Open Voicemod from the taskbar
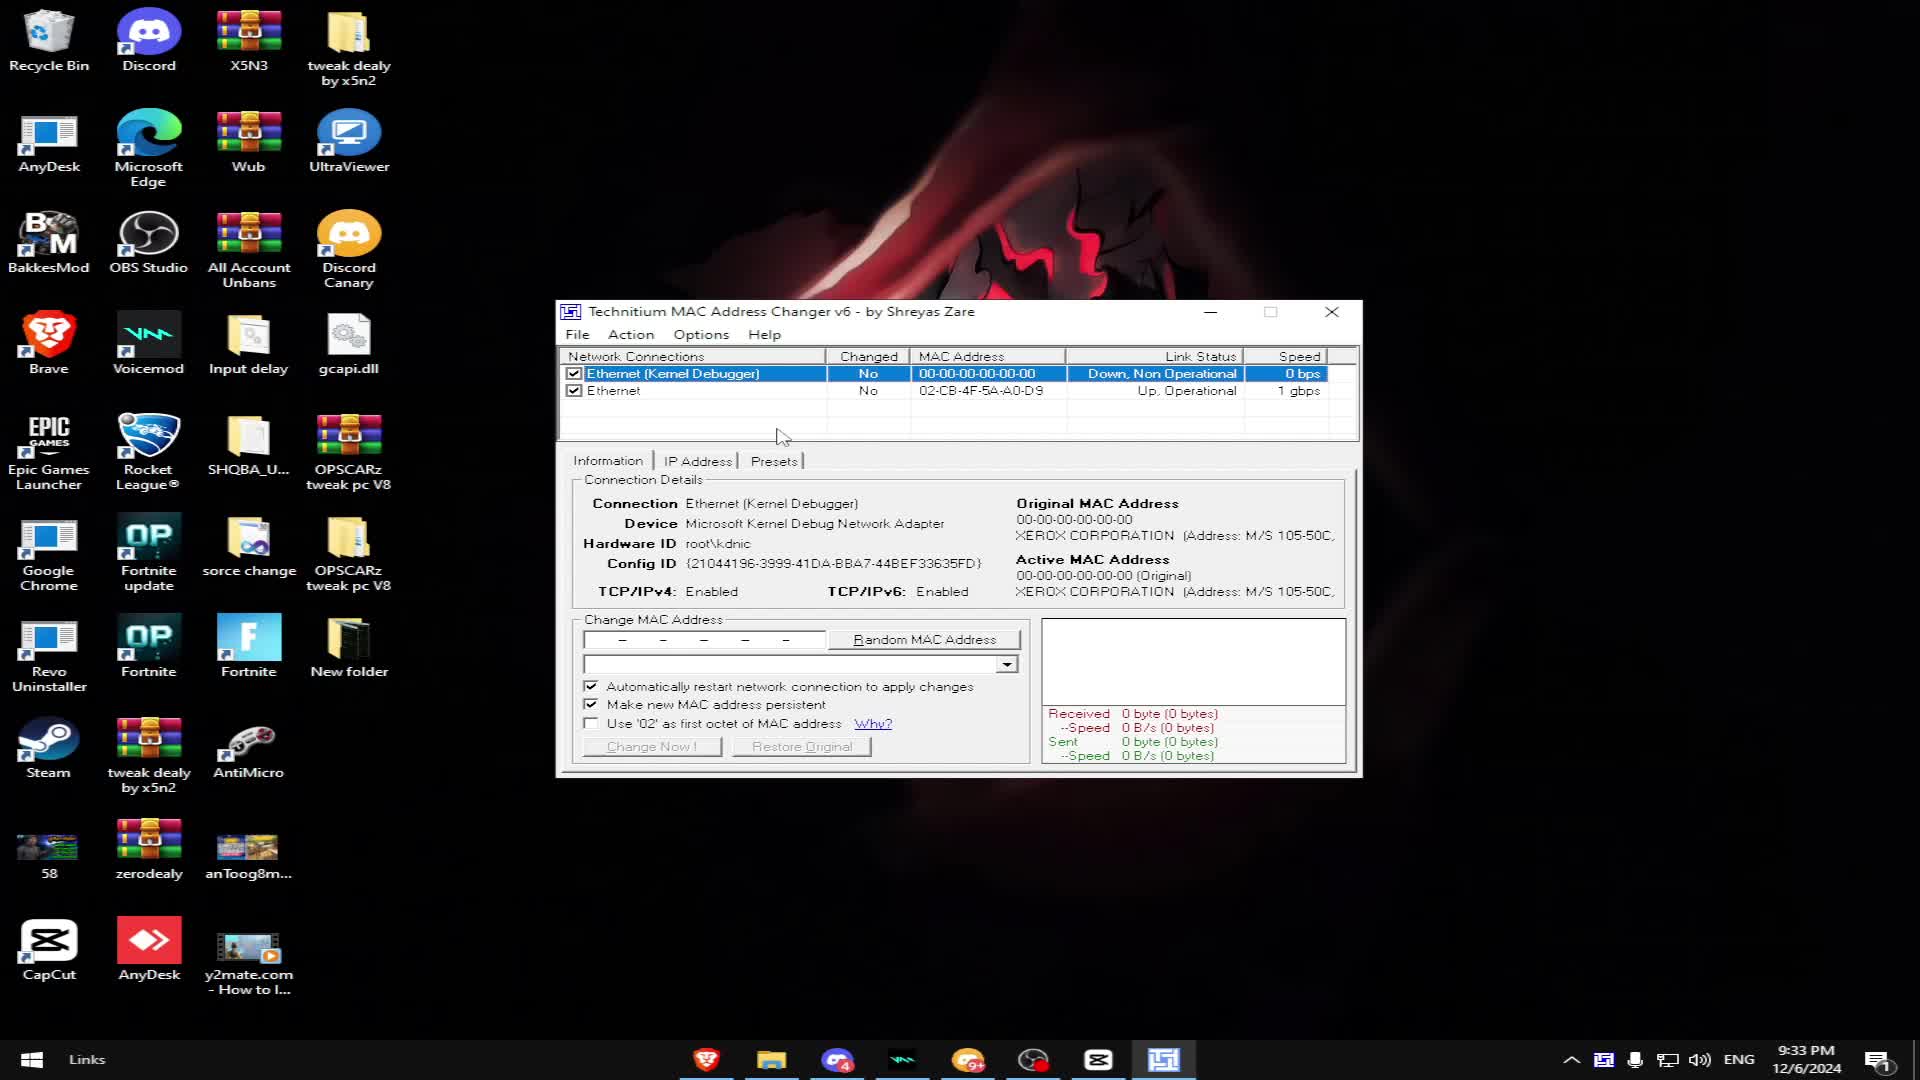The width and height of the screenshot is (1920, 1080). [904, 1059]
